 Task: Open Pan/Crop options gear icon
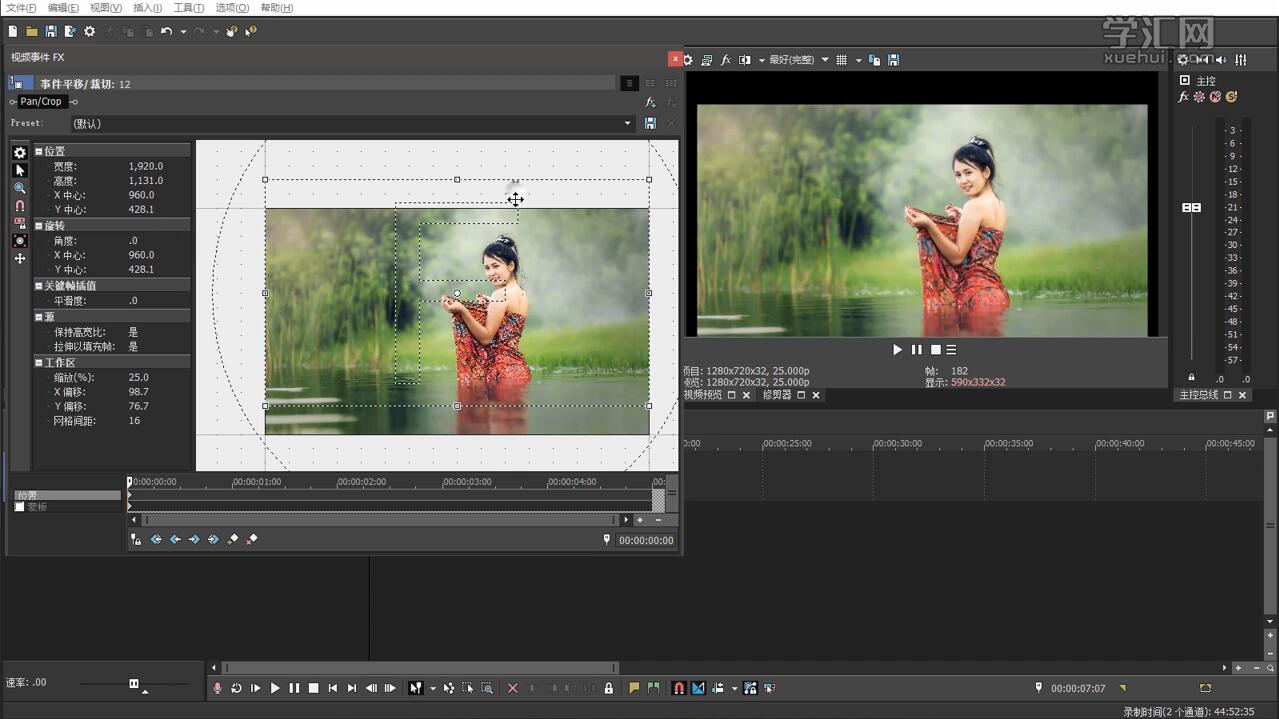19,153
